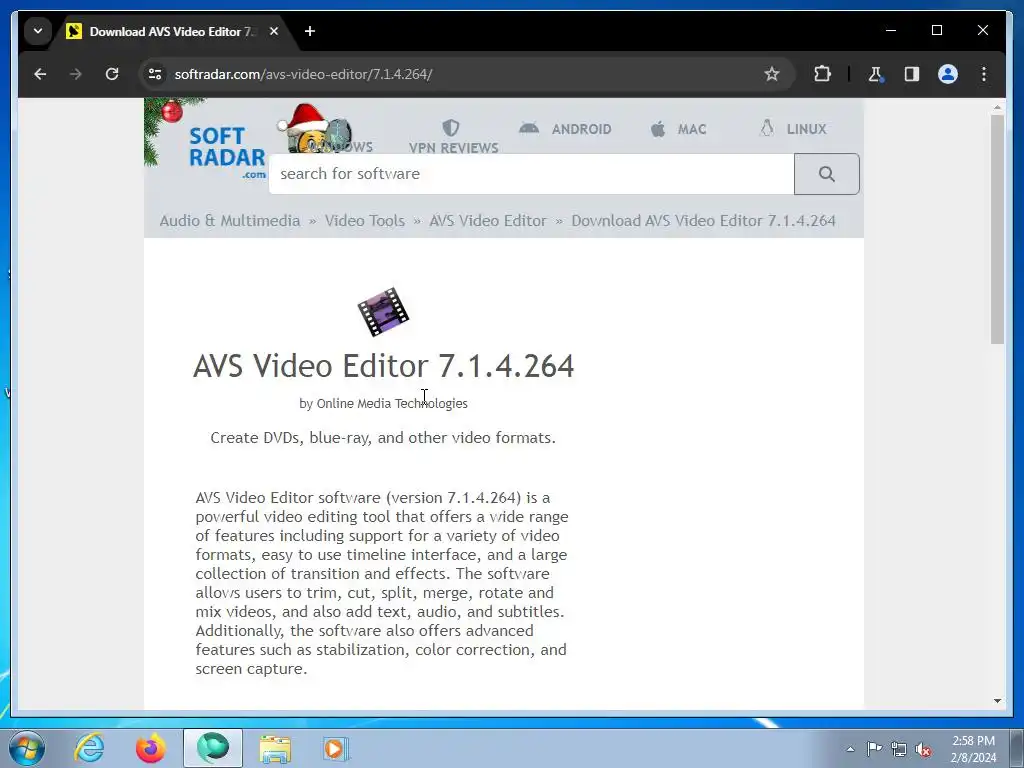Open the Chrome three-dot menu

tap(984, 74)
